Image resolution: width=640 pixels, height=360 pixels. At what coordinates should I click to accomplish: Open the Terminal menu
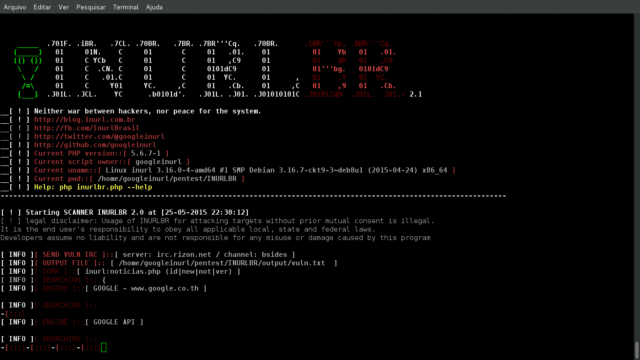pyautogui.click(x=126, y=7)
